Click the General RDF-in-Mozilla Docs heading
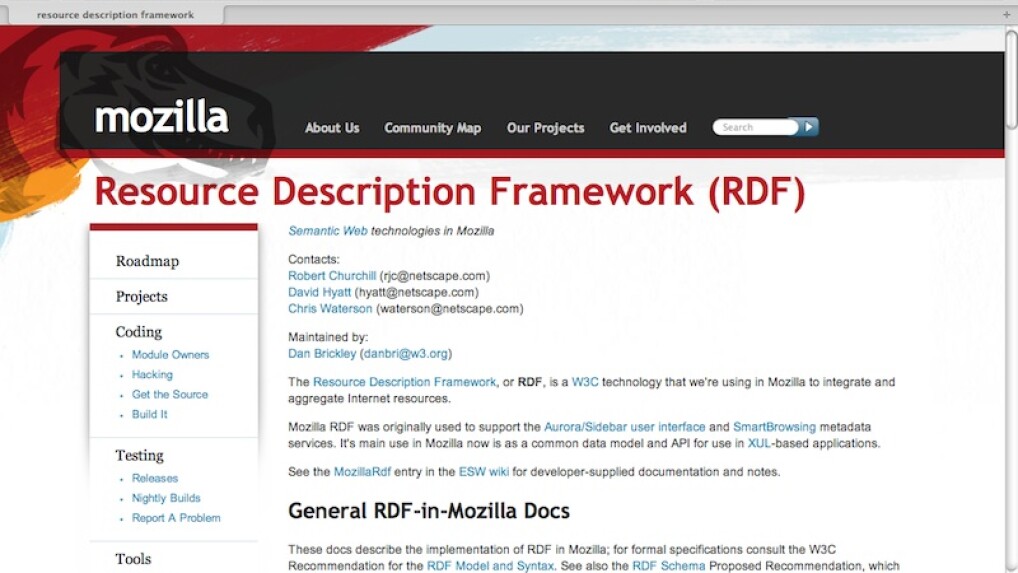1018x573 pixels. tap(428, 511)
